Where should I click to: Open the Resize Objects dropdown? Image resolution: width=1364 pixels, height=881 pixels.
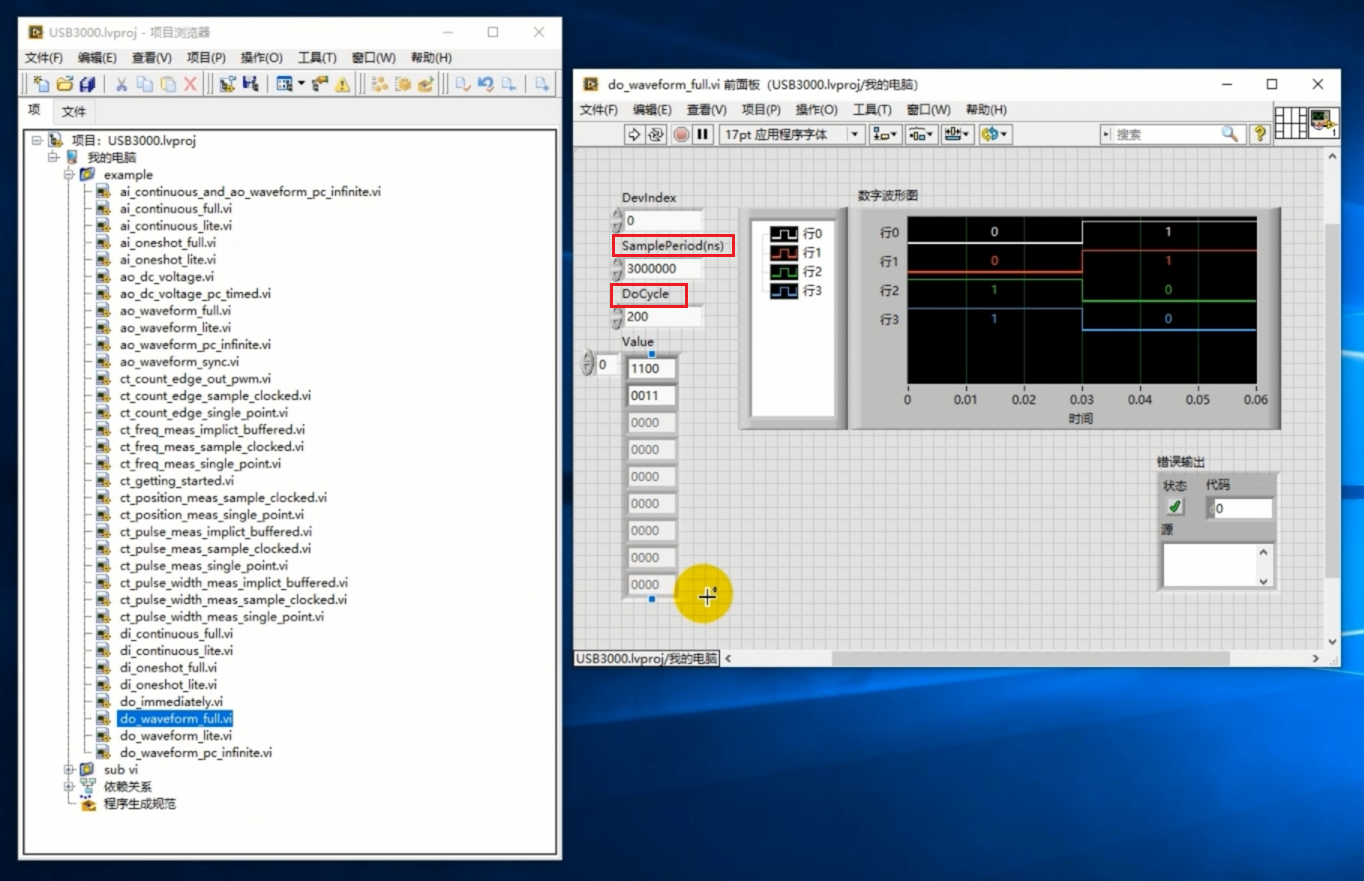pos(957,134)
